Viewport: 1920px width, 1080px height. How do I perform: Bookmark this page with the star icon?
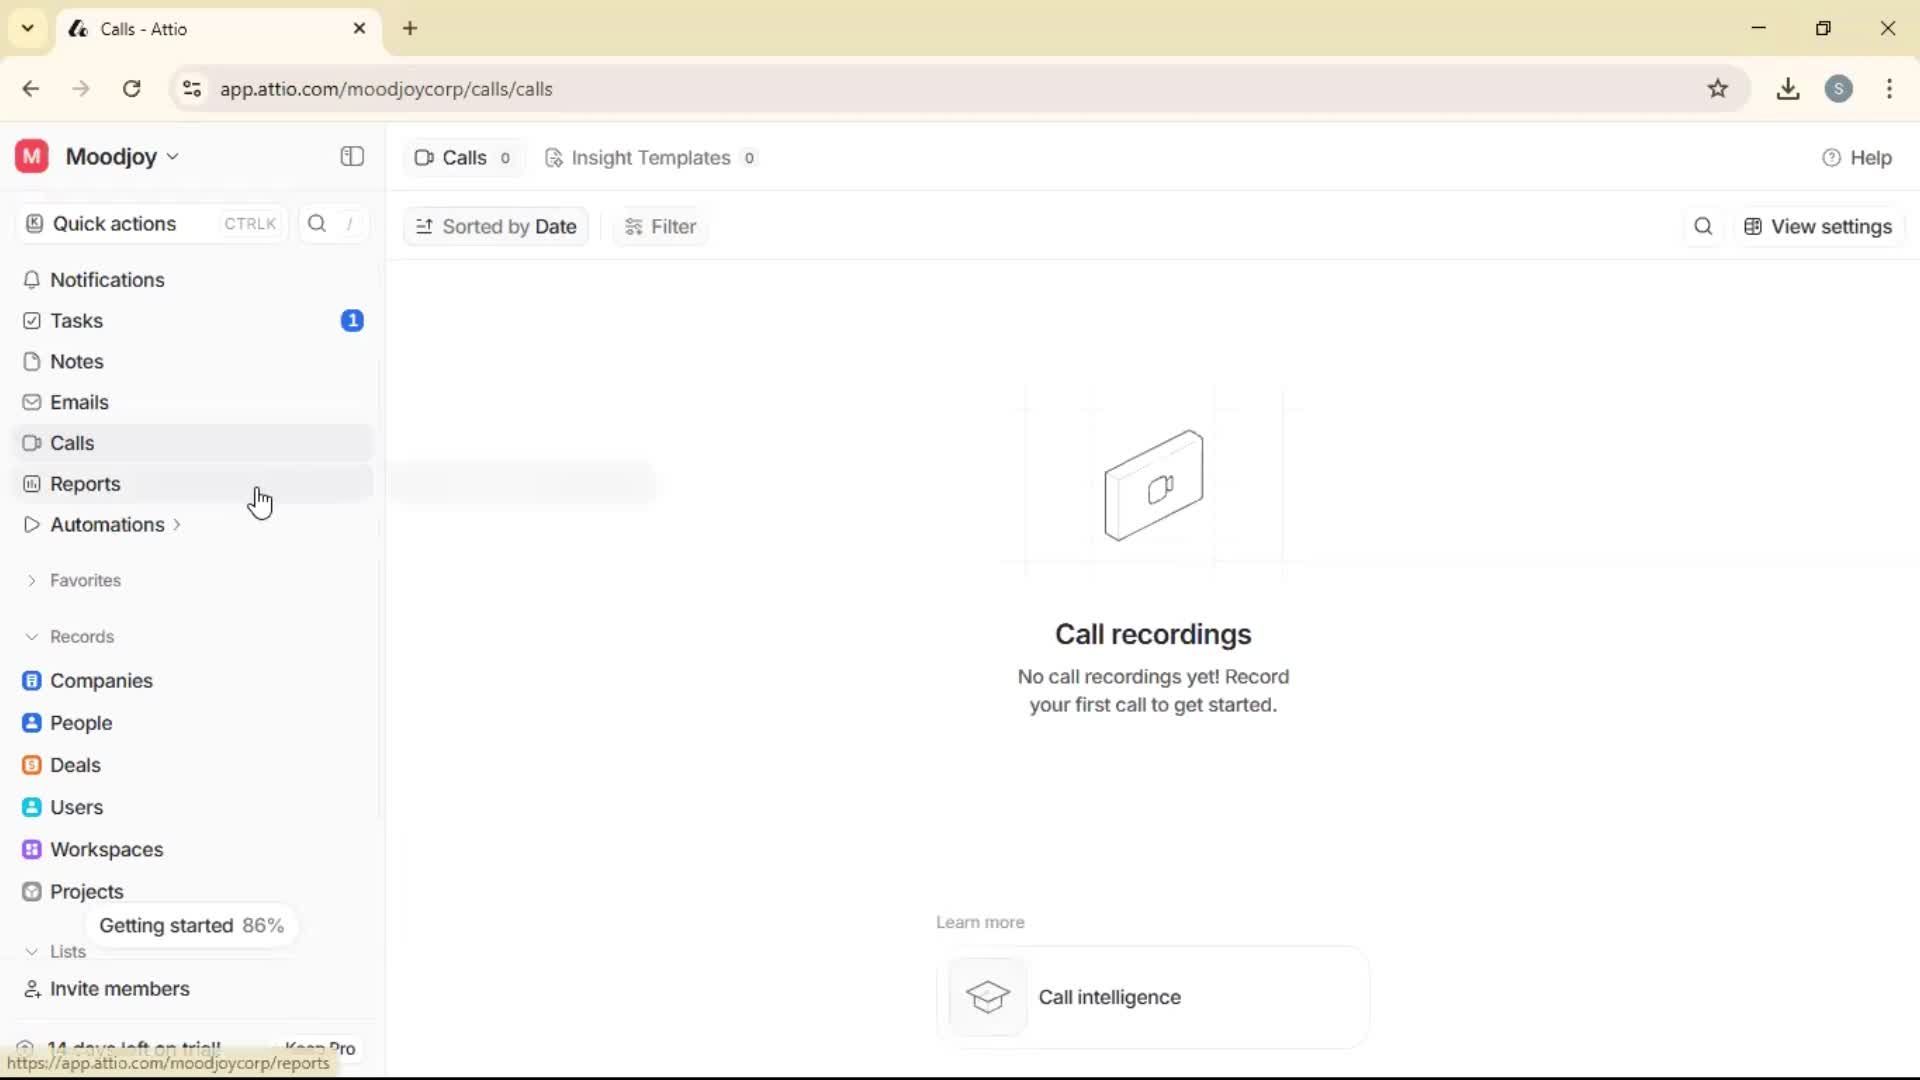(1718, 89)
